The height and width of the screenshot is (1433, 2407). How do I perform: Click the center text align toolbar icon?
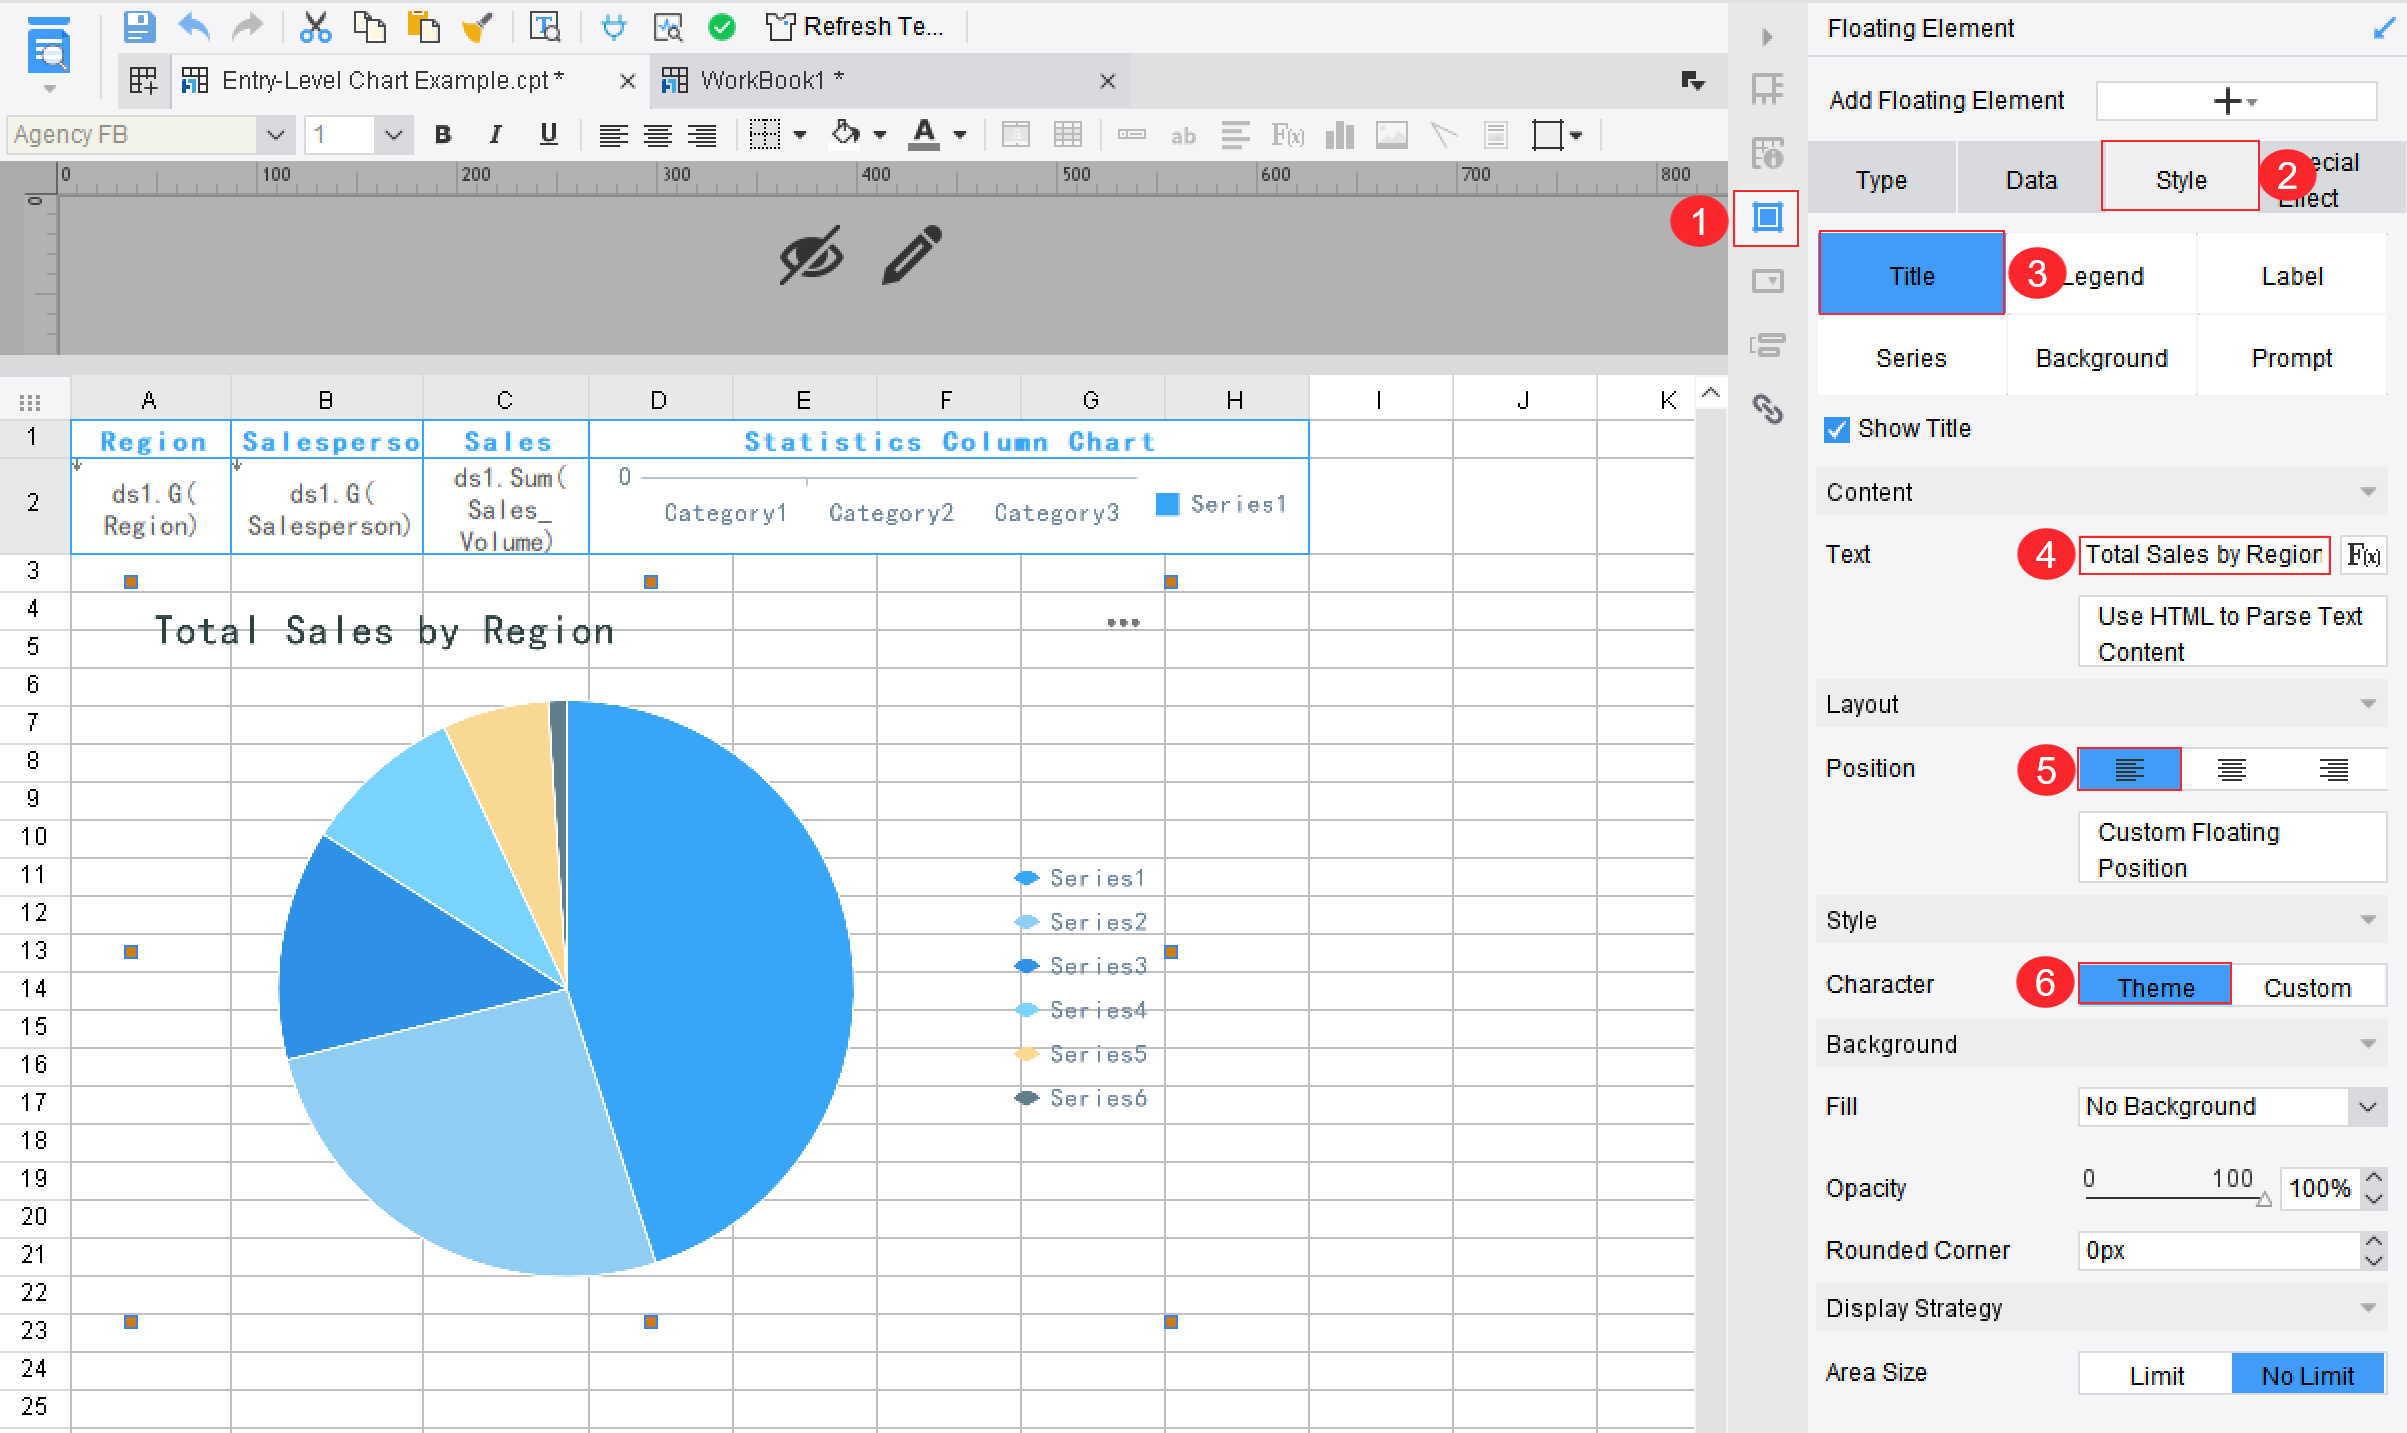658,135
